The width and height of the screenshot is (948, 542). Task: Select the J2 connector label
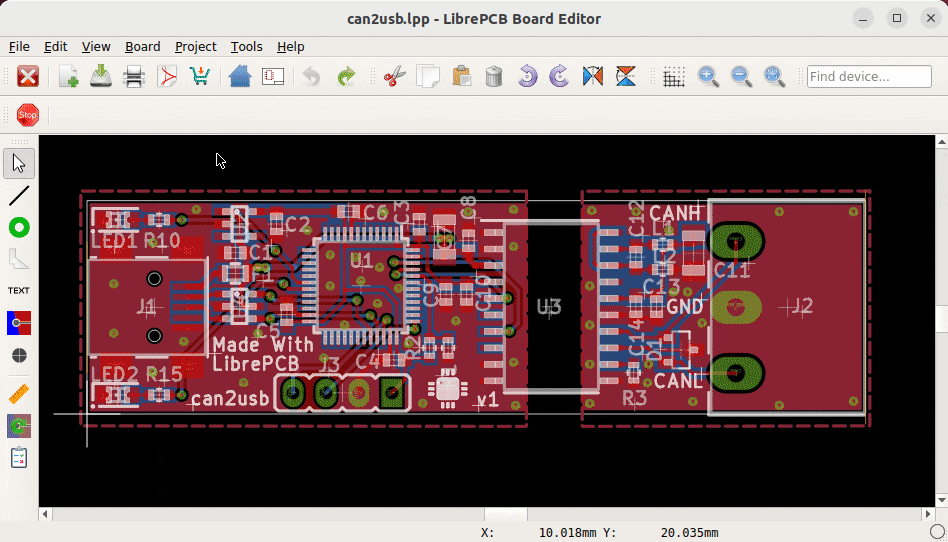point(802,307)
